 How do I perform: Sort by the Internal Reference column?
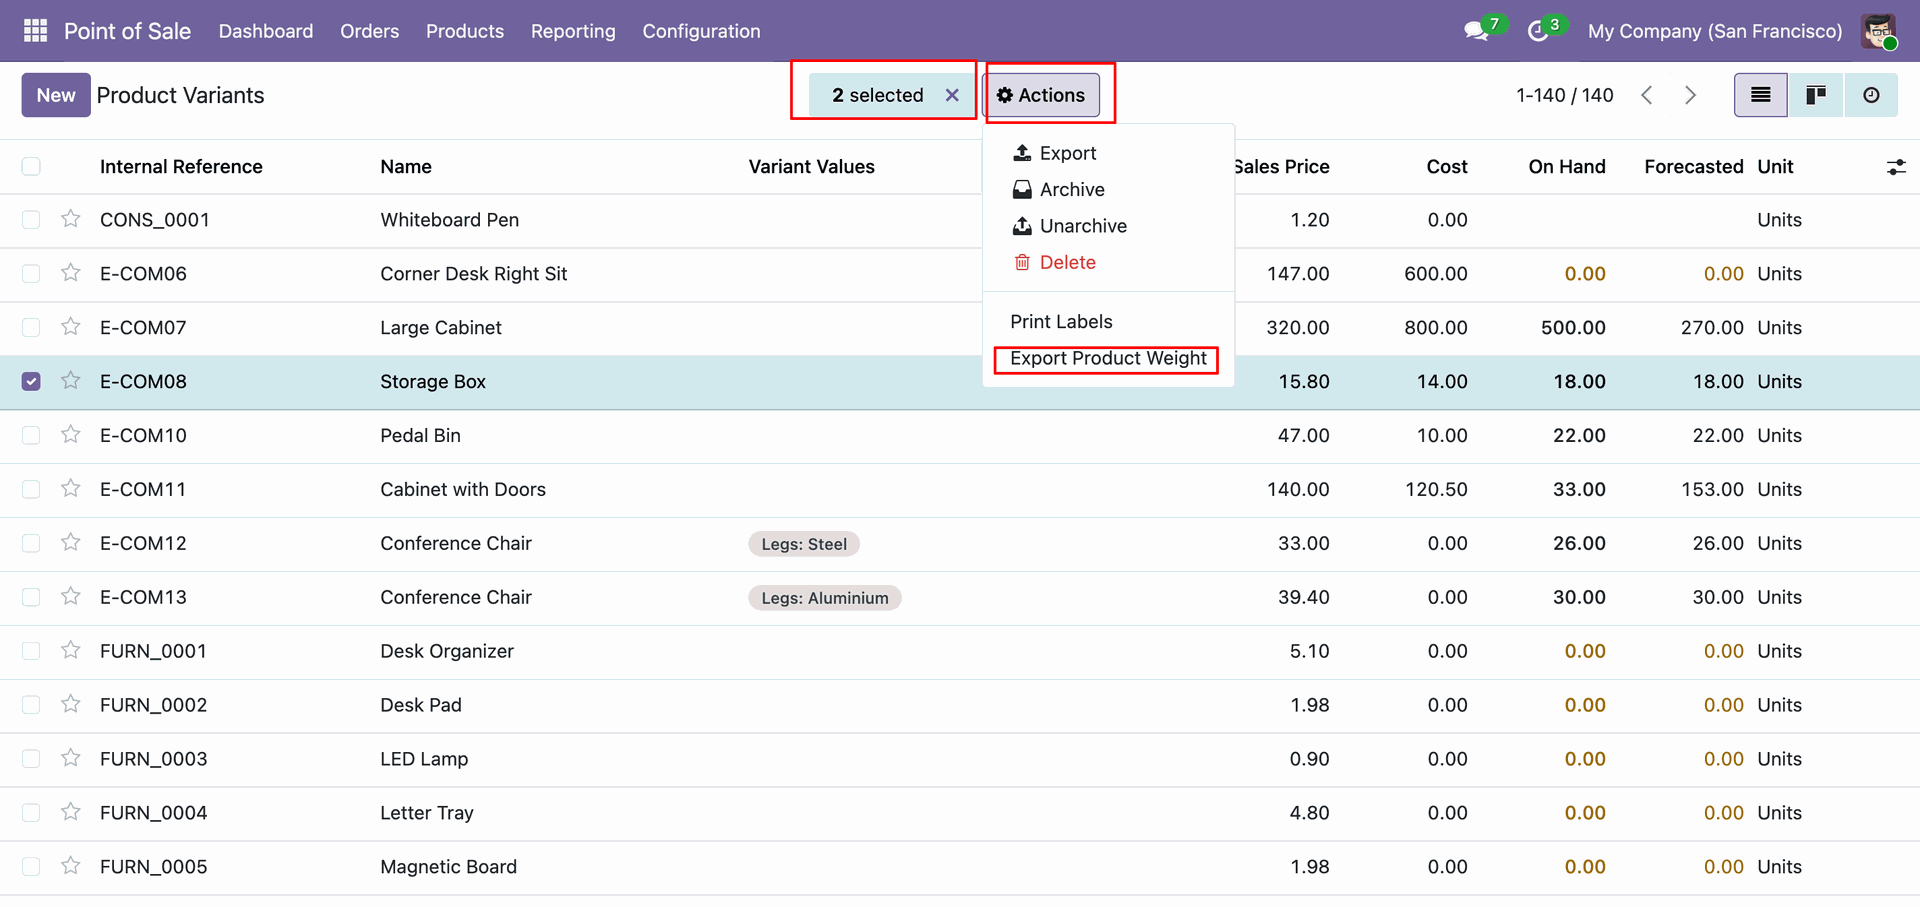point(181,166)
